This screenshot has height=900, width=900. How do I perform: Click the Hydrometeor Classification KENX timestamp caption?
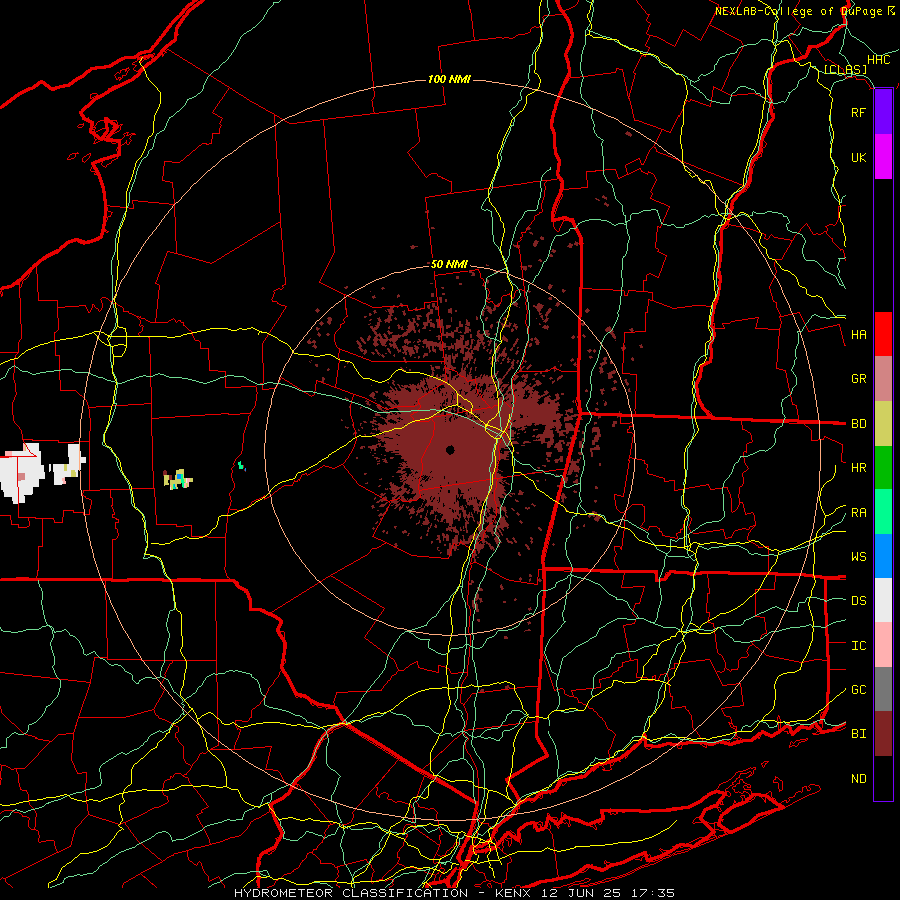tap(455, 893)
